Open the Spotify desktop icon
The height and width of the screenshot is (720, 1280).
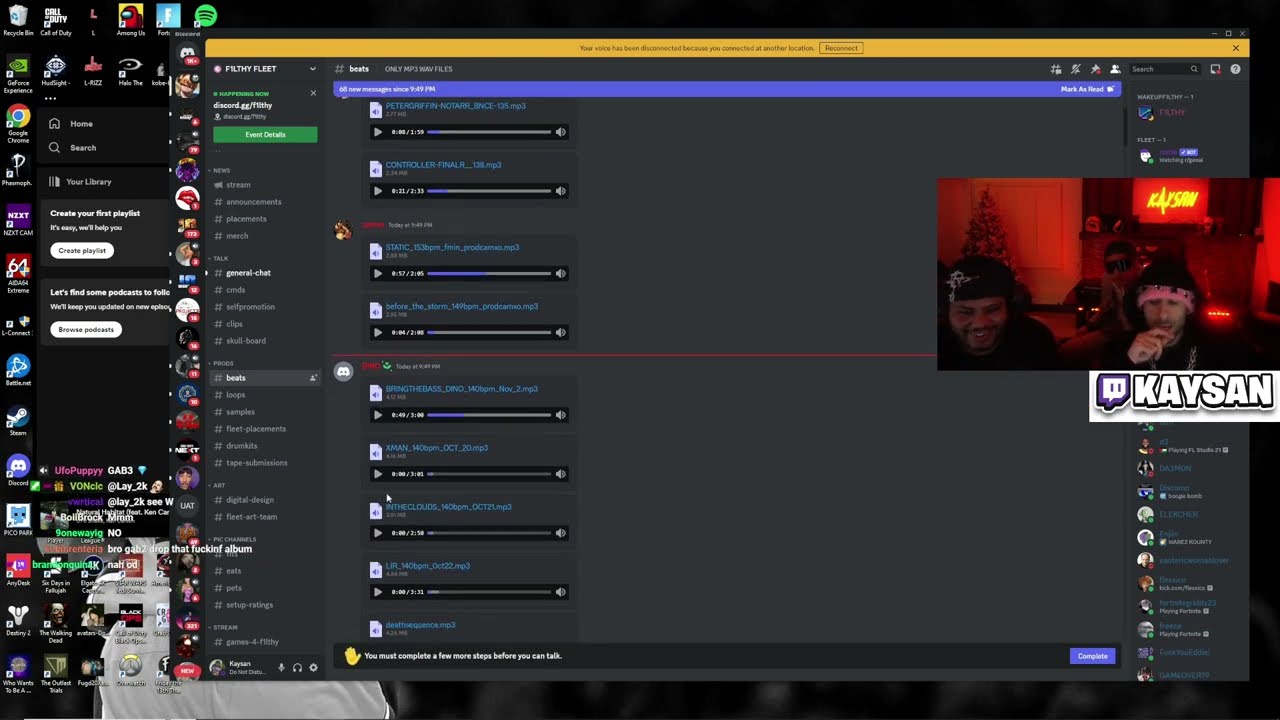tap(205, 16)
